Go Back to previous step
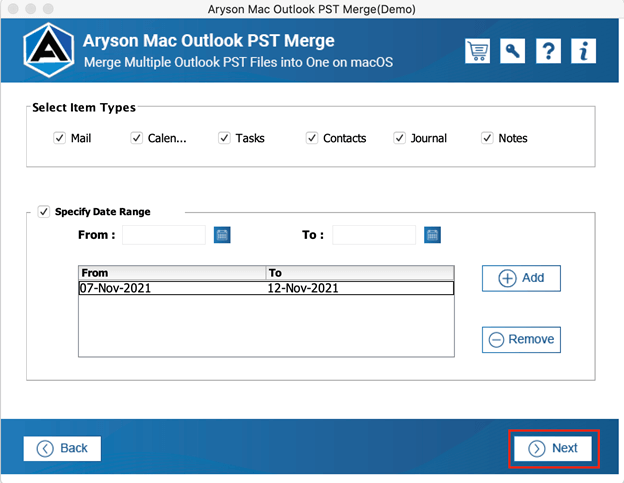 click(x=62, y=448)
